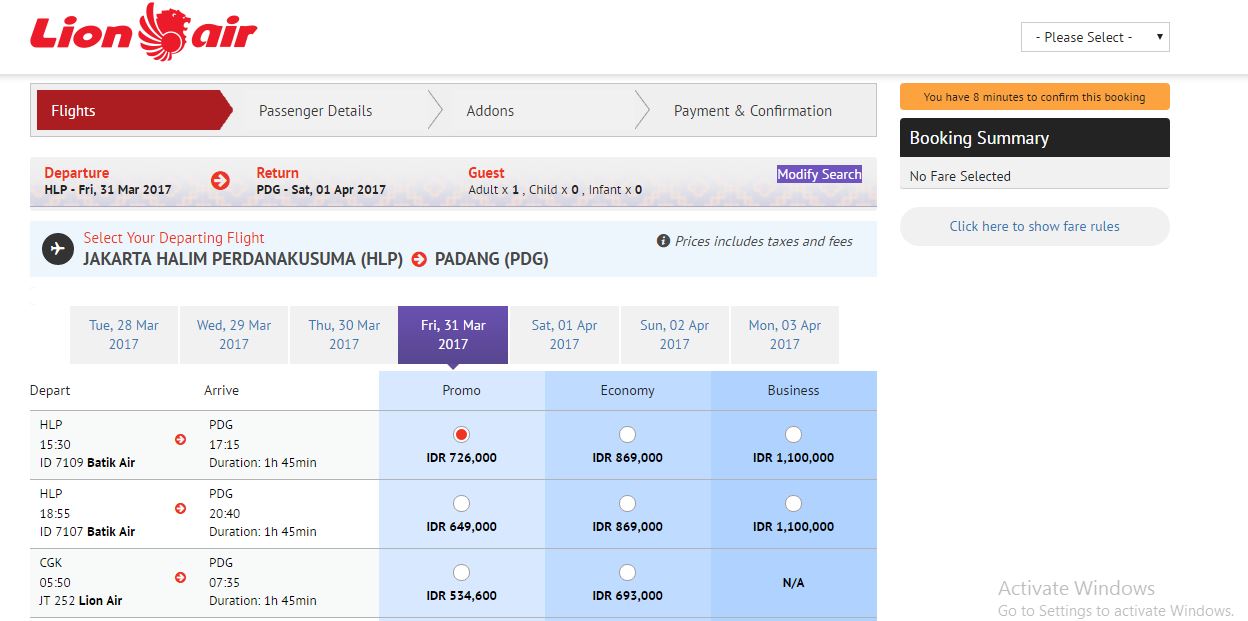Go to the Addons step
Viewport: 1248px width, 621px height.
click(490, 111)
